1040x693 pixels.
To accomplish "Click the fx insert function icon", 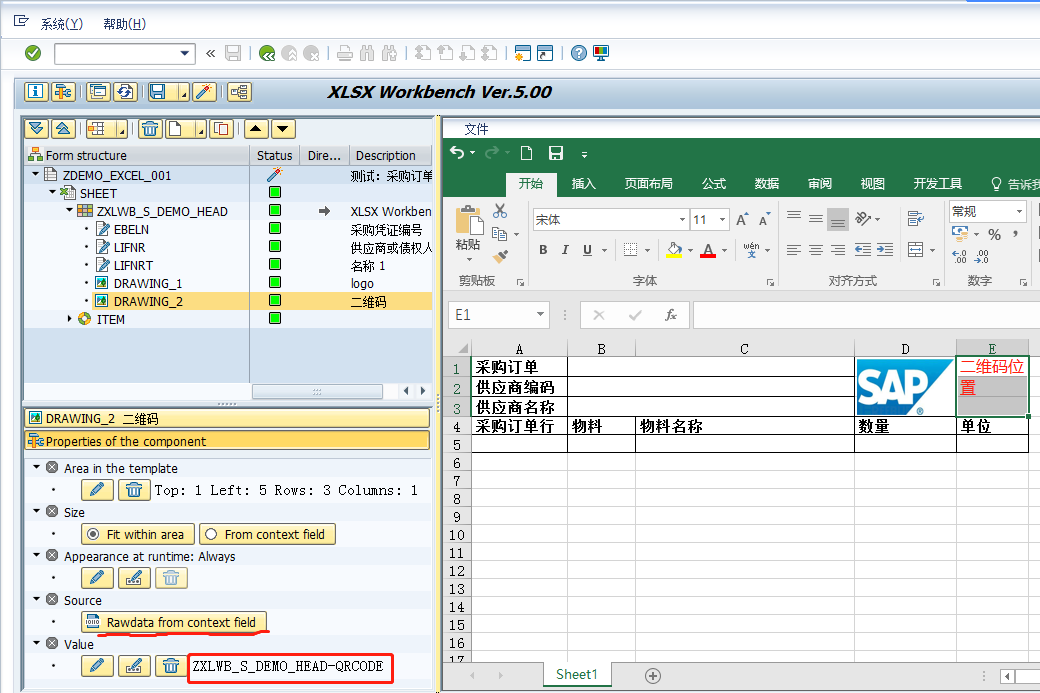I will [671, 315].
